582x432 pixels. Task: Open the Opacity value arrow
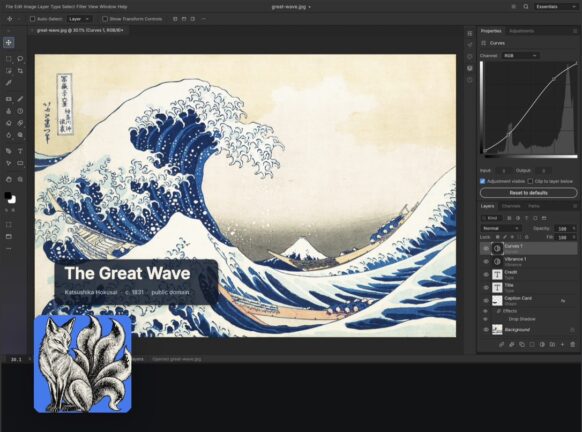point(574,229)
